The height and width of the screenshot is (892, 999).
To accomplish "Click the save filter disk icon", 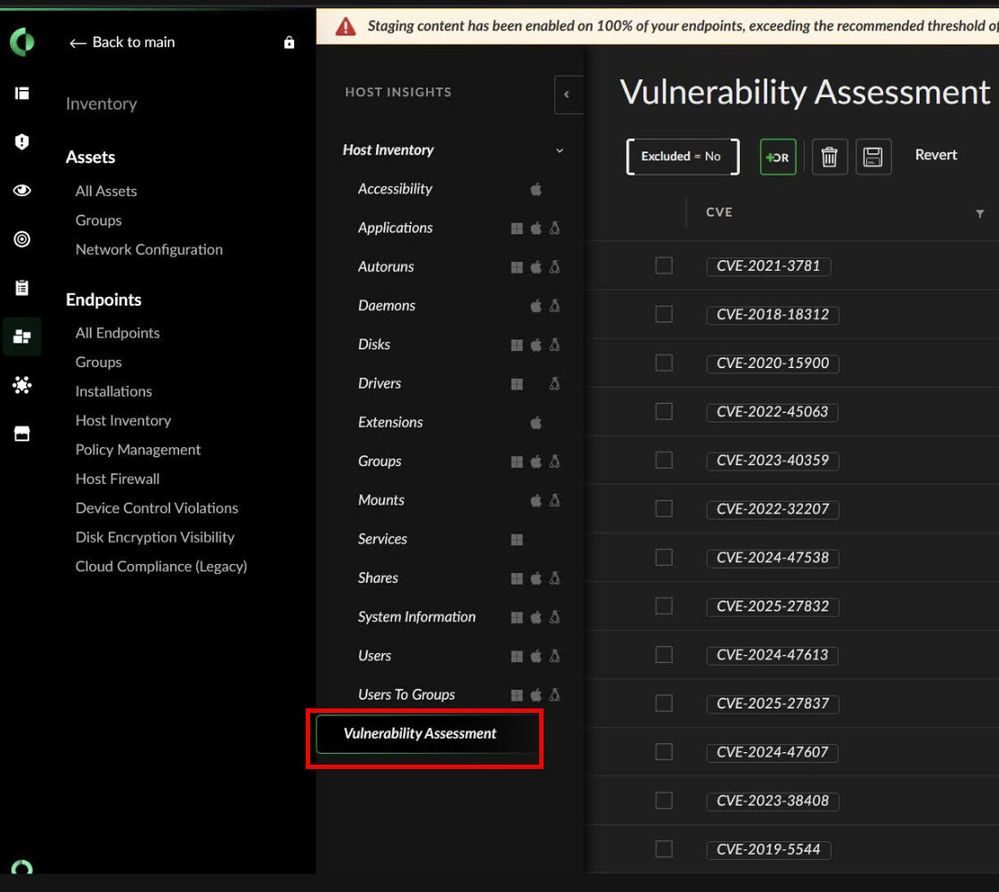I will (x=873, y=157).
